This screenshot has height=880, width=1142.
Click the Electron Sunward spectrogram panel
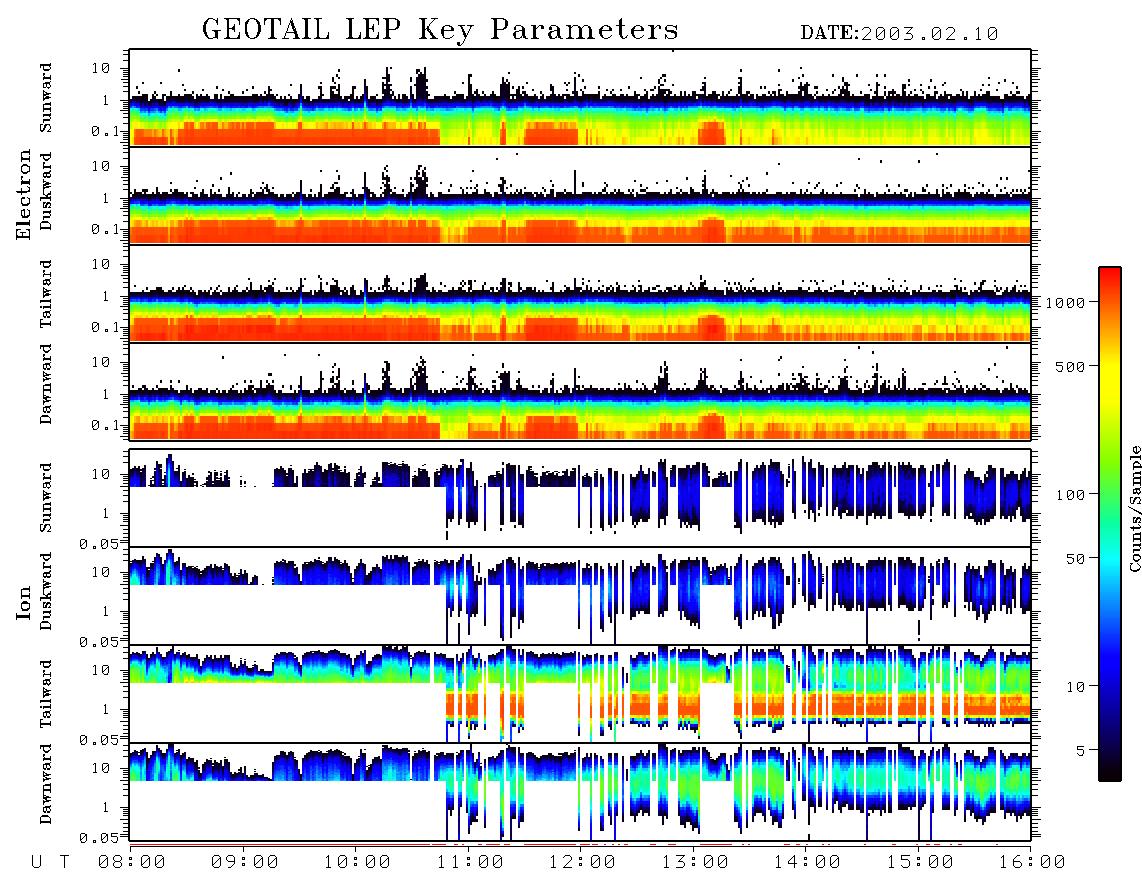580,98
